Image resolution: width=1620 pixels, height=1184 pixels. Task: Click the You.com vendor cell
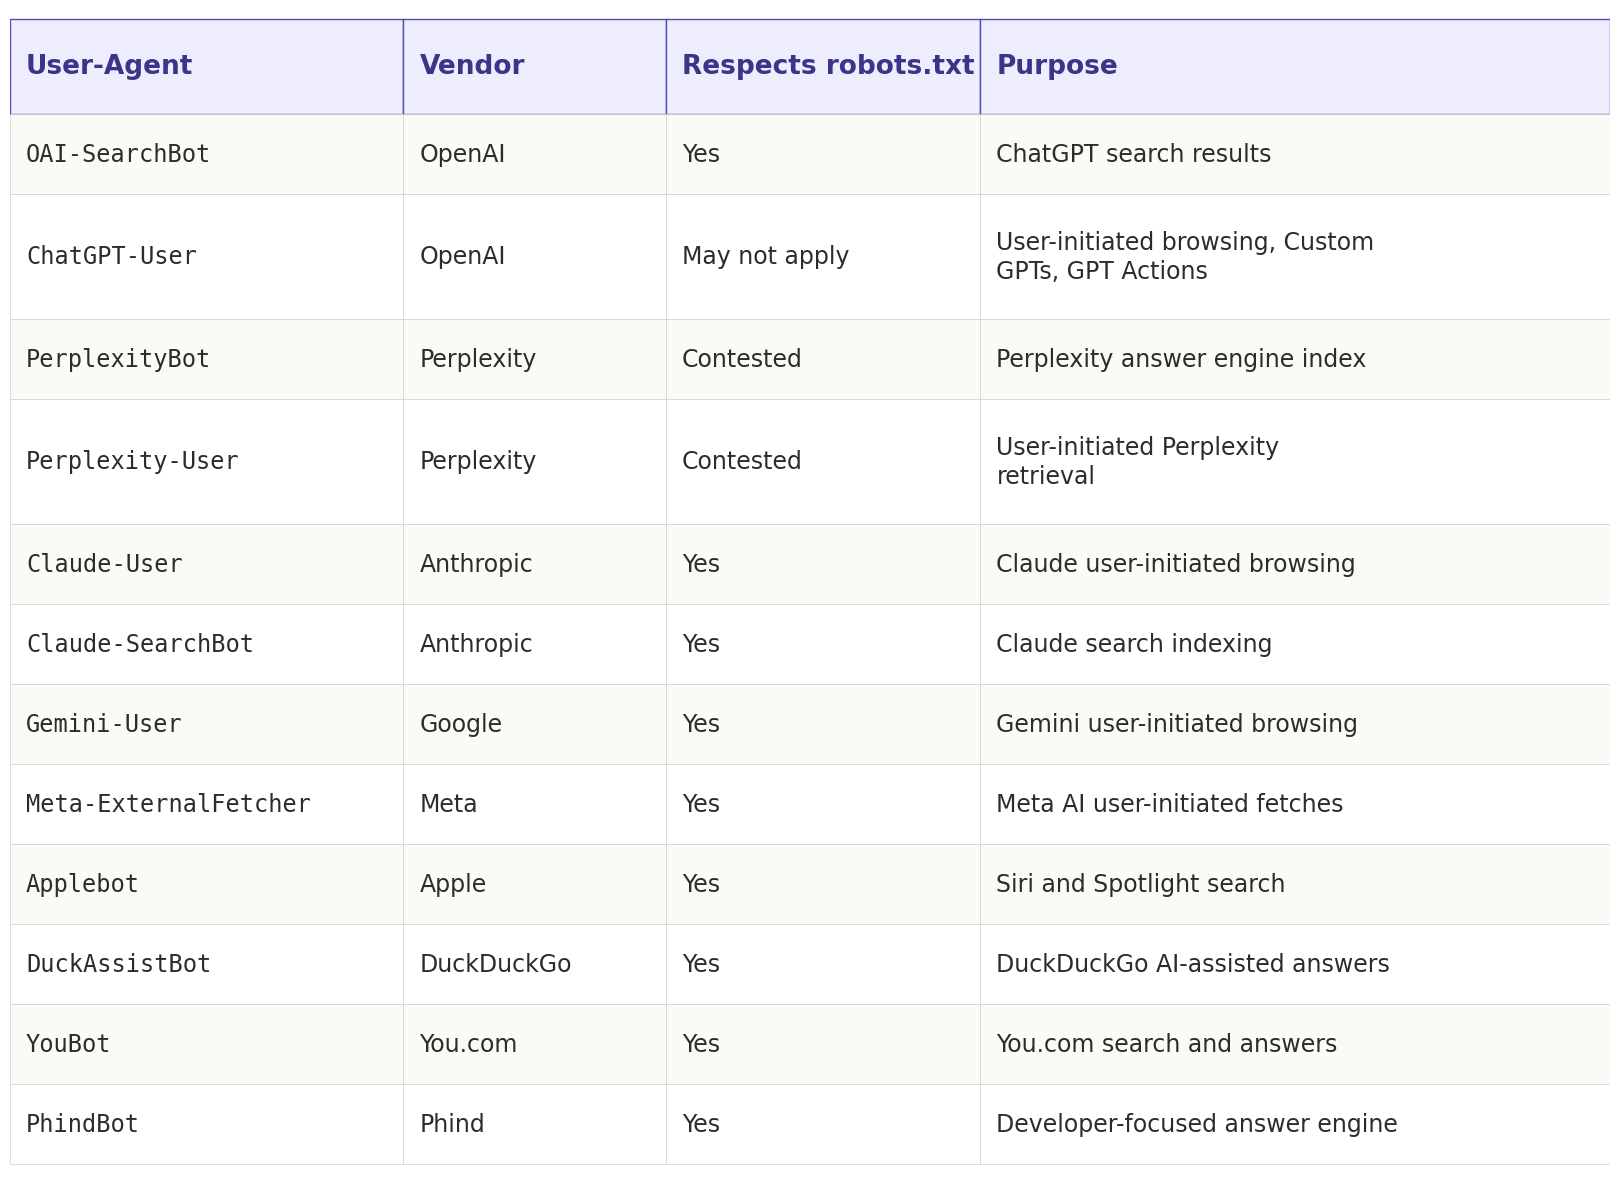pos(534,1044)
